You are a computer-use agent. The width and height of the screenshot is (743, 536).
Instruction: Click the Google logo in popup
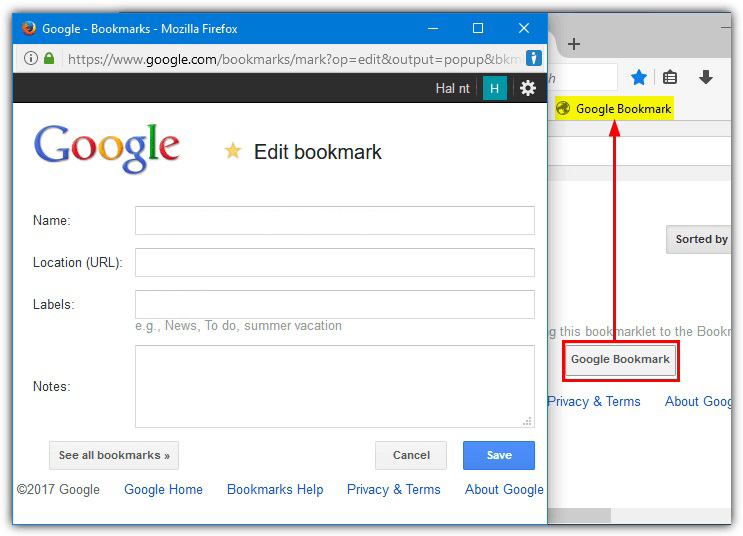pyautogui.click(x=107, y=148)
